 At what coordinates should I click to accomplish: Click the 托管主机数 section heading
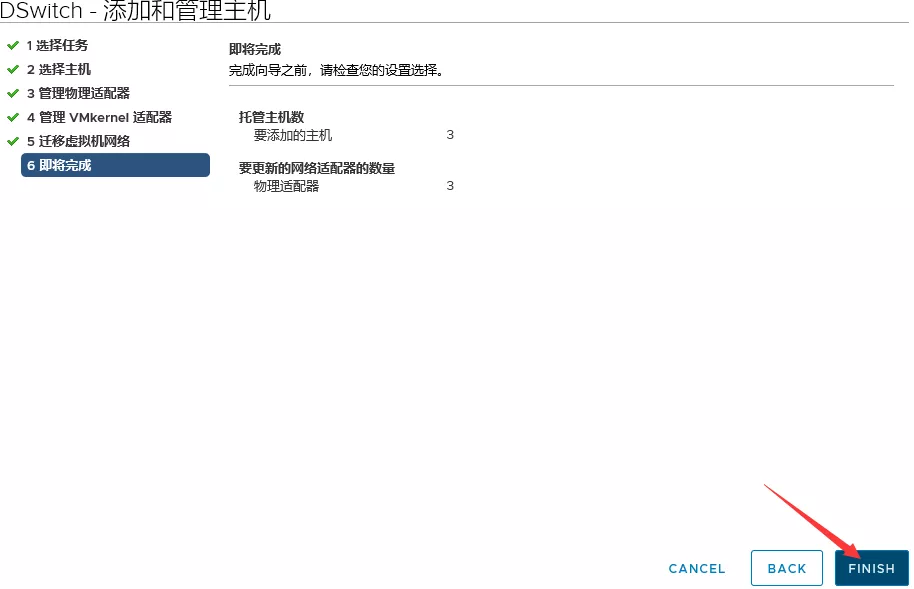(271, 118)
